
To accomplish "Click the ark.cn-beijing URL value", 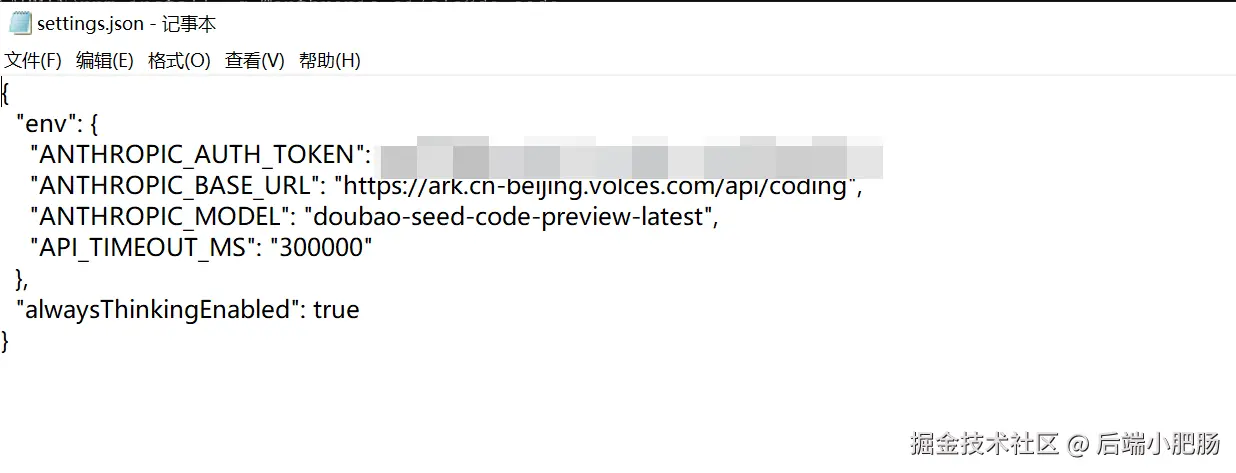I will (x=597, y=186).
